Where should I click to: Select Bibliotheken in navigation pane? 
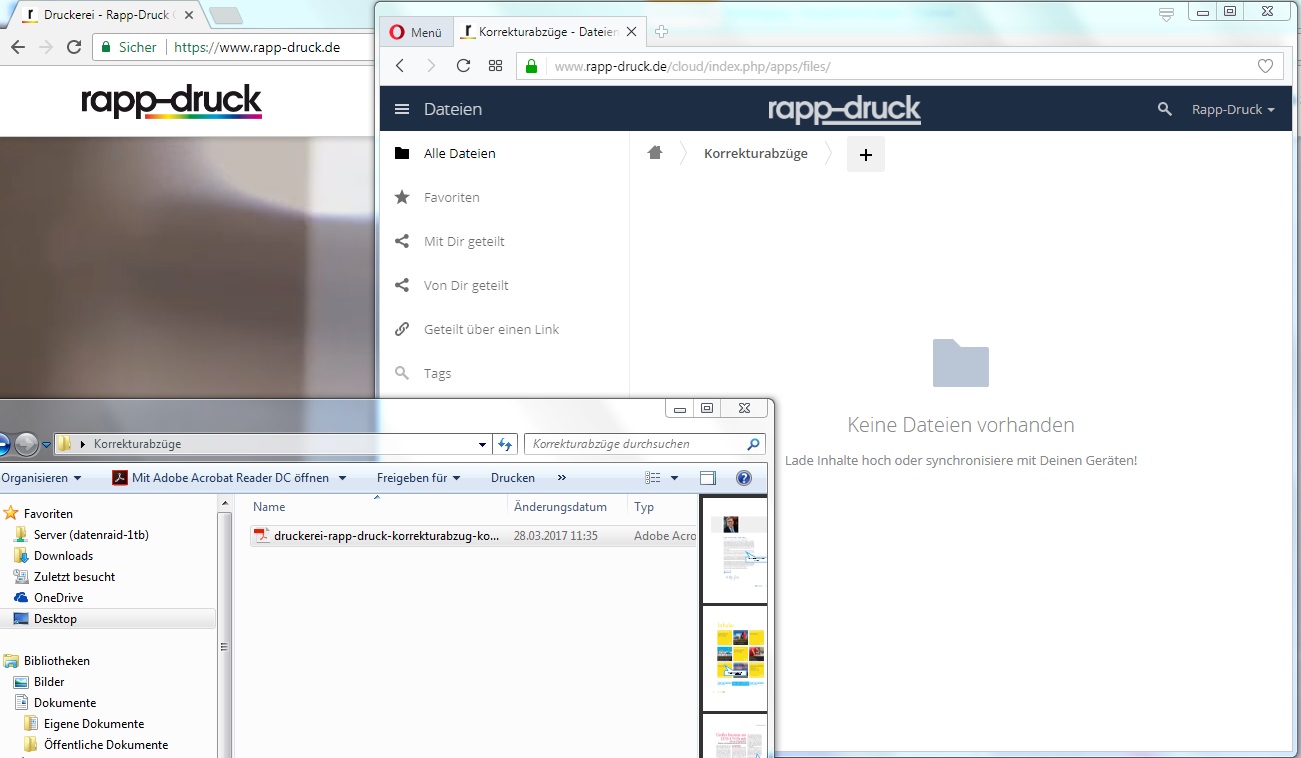pyautogui.click(x=57, y=661)
